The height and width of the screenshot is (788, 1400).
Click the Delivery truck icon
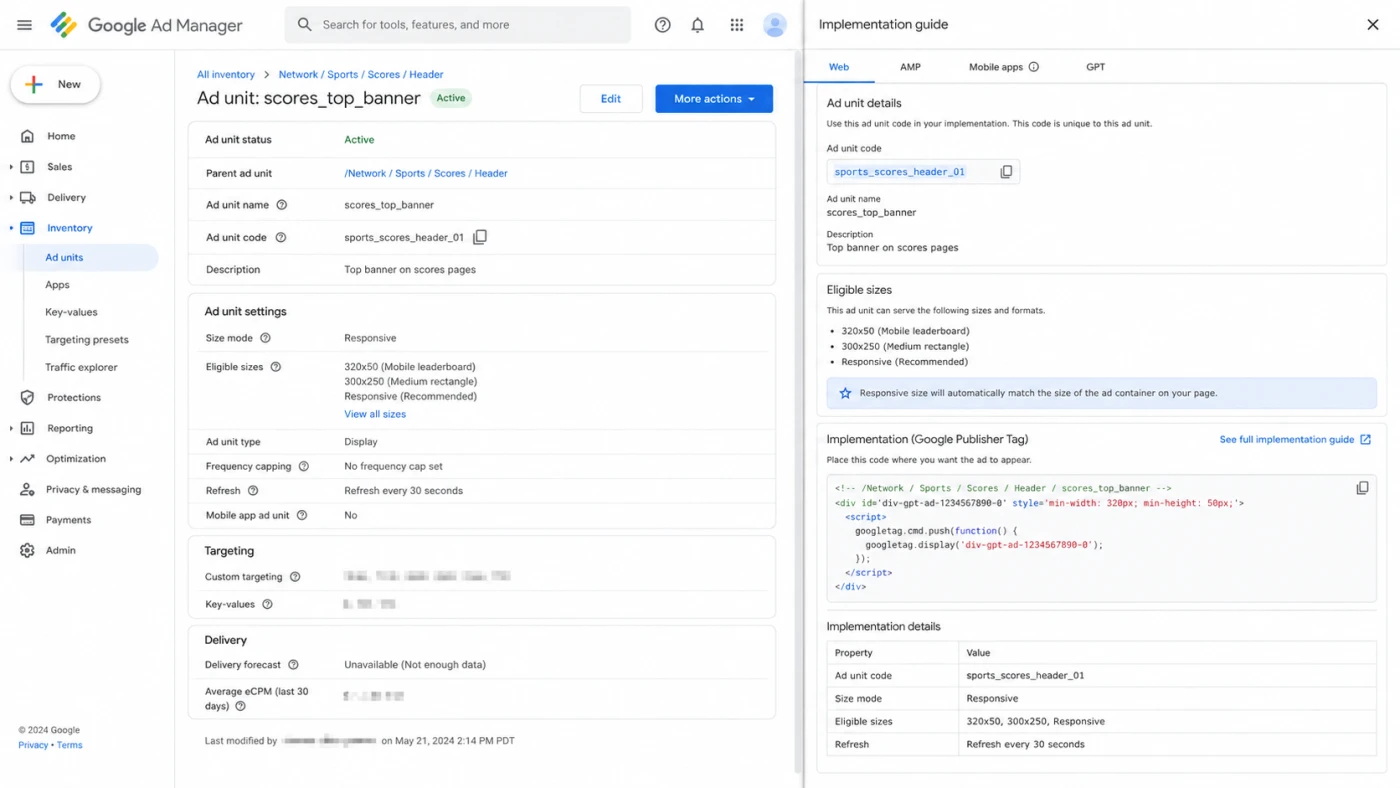(x=27, y=197)
